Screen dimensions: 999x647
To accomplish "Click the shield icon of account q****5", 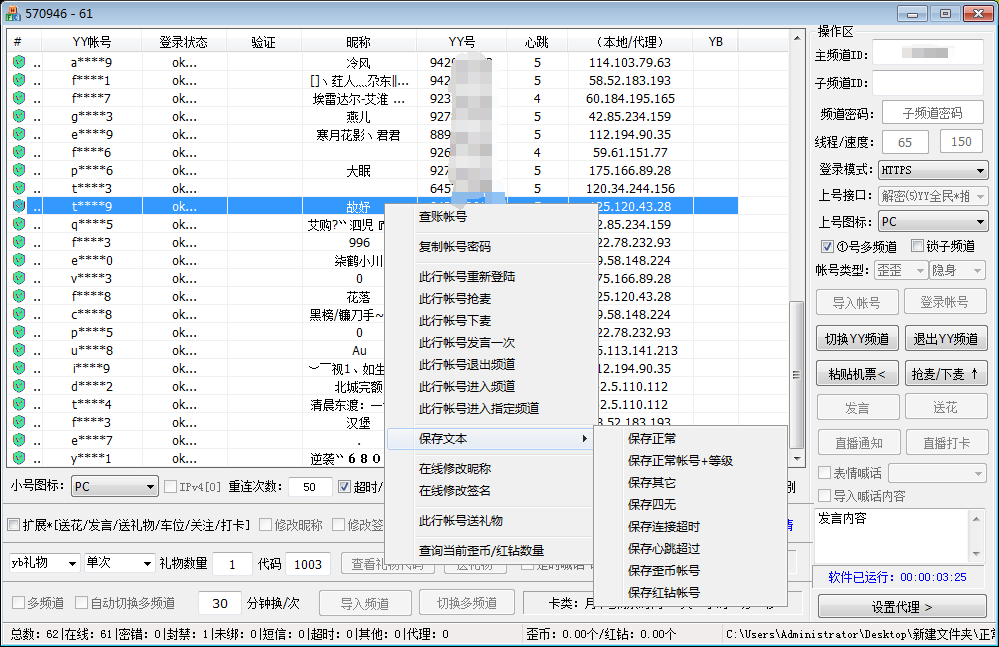I will click(18, 224).
